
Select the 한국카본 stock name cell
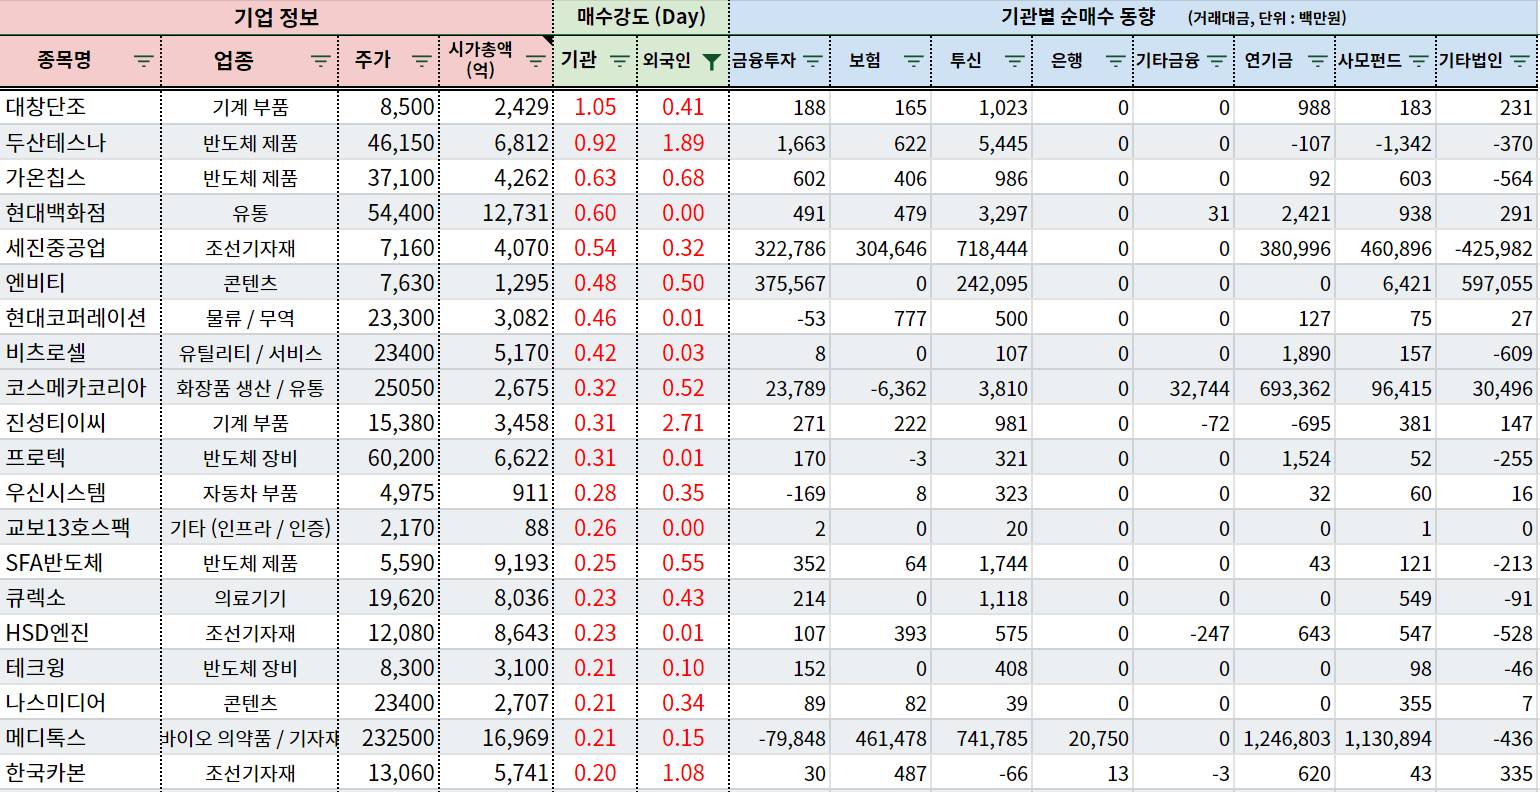pos(80,772)
